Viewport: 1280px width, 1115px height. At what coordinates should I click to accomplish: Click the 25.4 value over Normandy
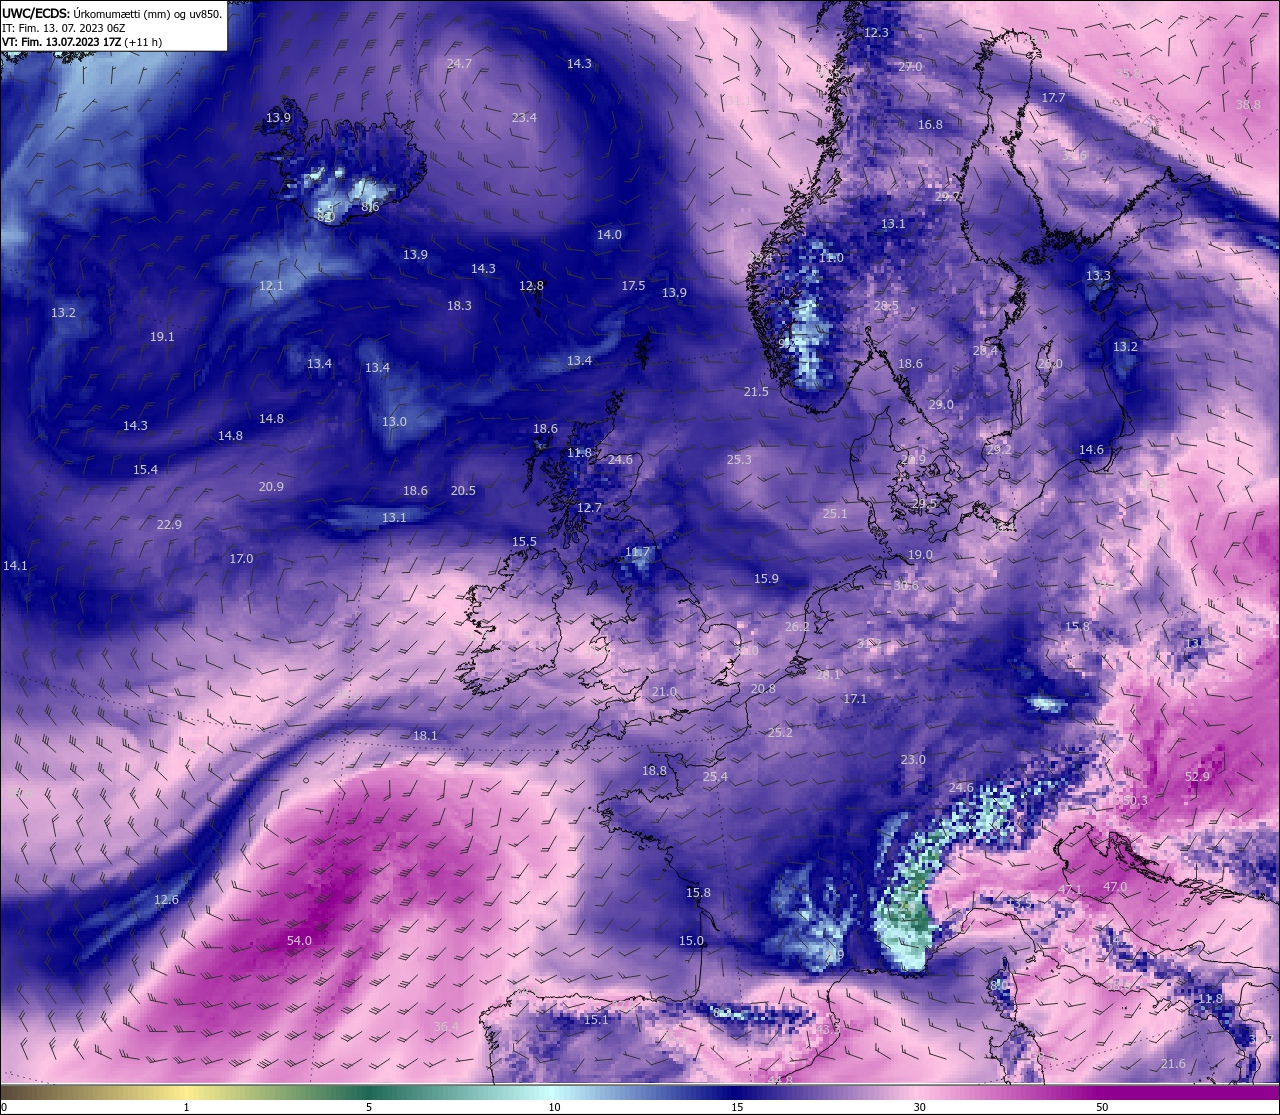tap(715, 777)
